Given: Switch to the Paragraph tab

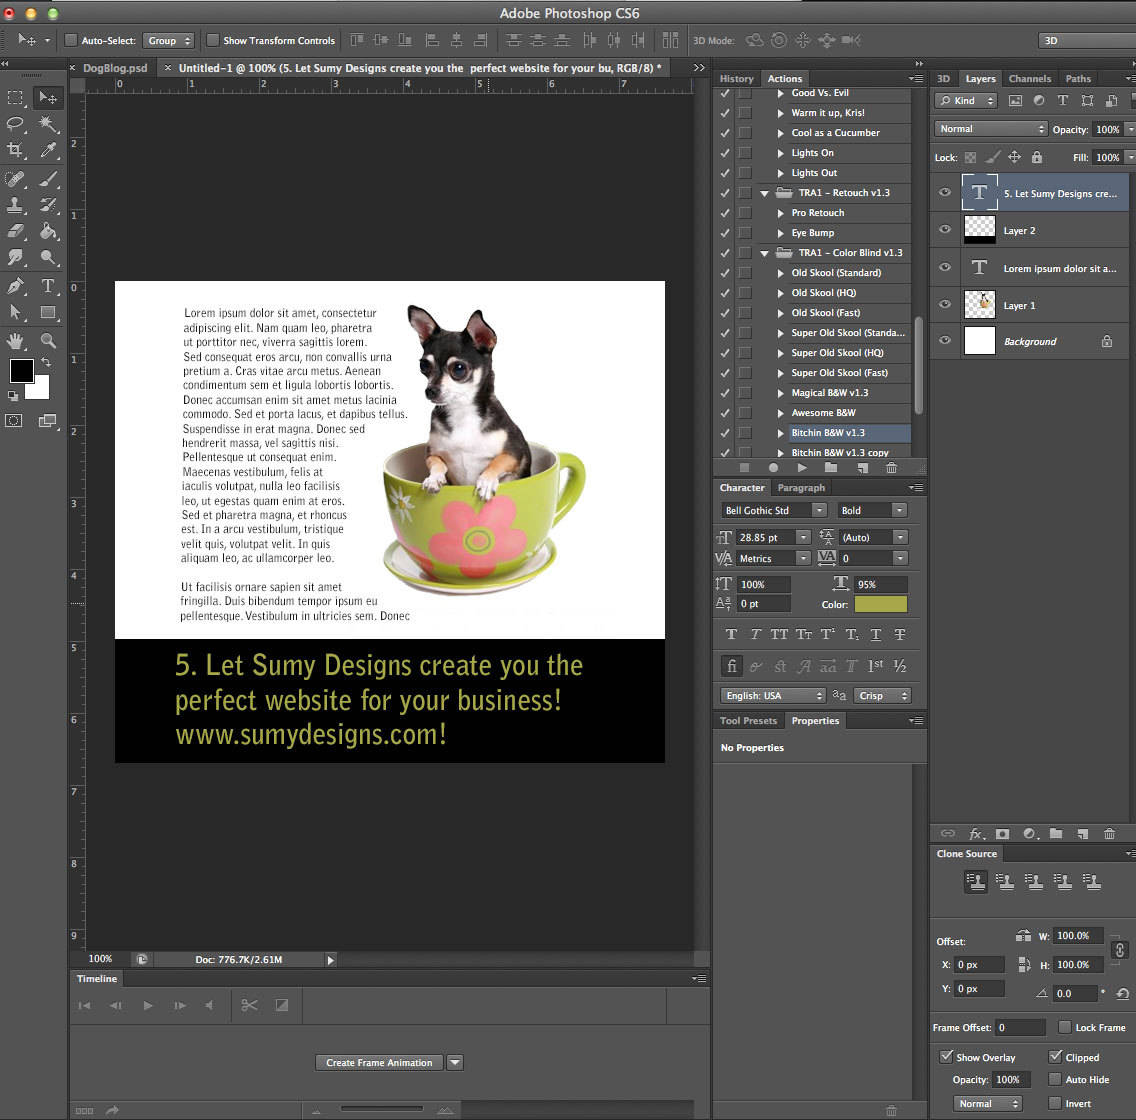Looking at the screenshot, I should coord(801,488).
